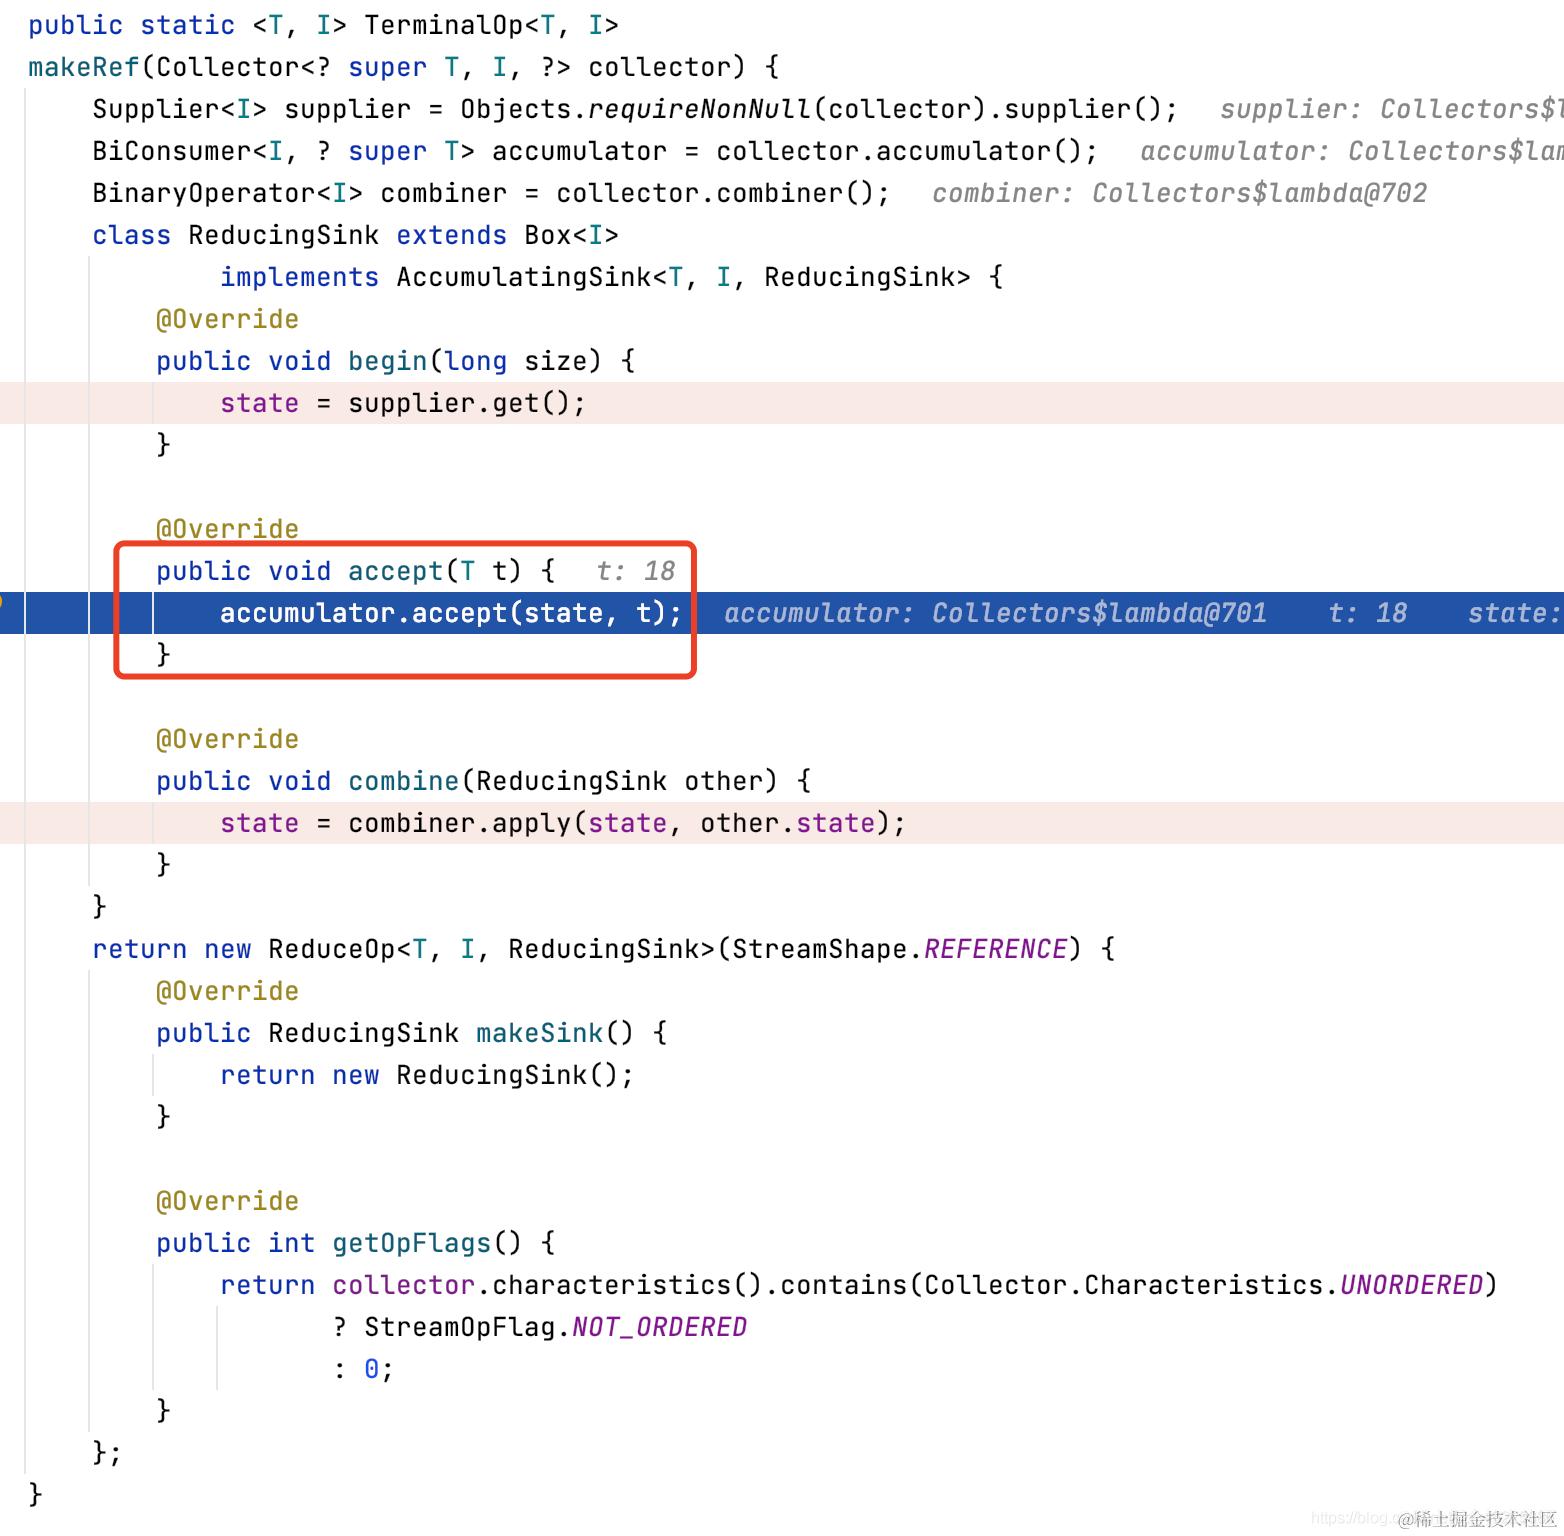This screenshot has height=1536, width=1564.
Task: Click StreamOpFlag.NOT_ORDERED constant
Action: coord(555,1327)
